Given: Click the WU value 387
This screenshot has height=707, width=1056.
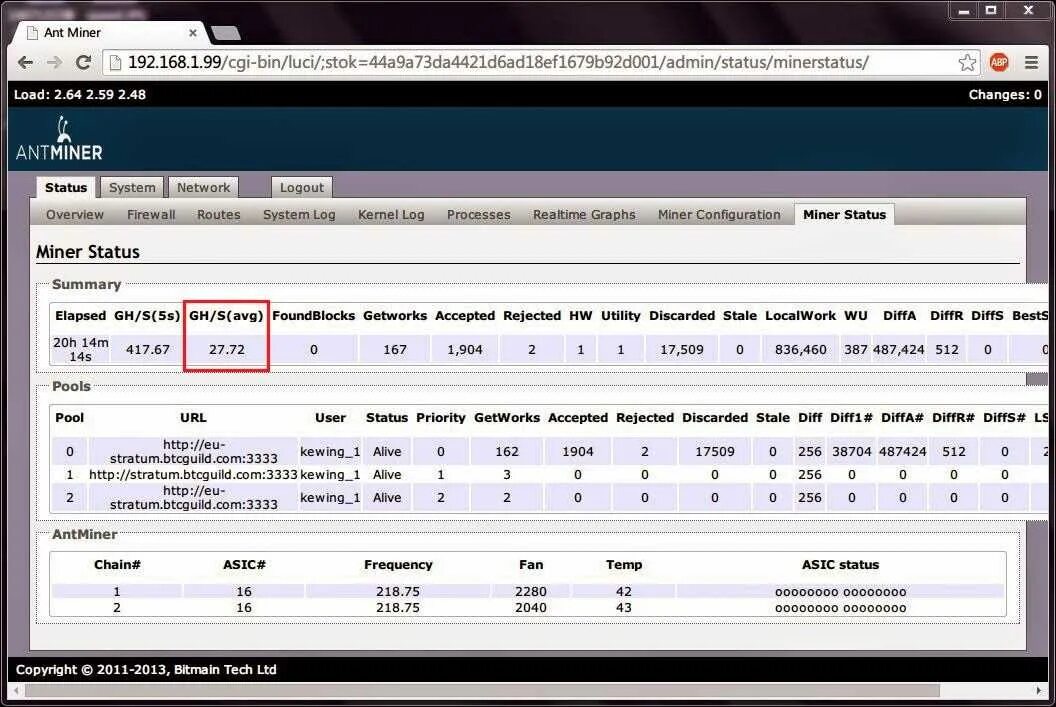Looking at the screenshot, I should (x=855, y=349).
